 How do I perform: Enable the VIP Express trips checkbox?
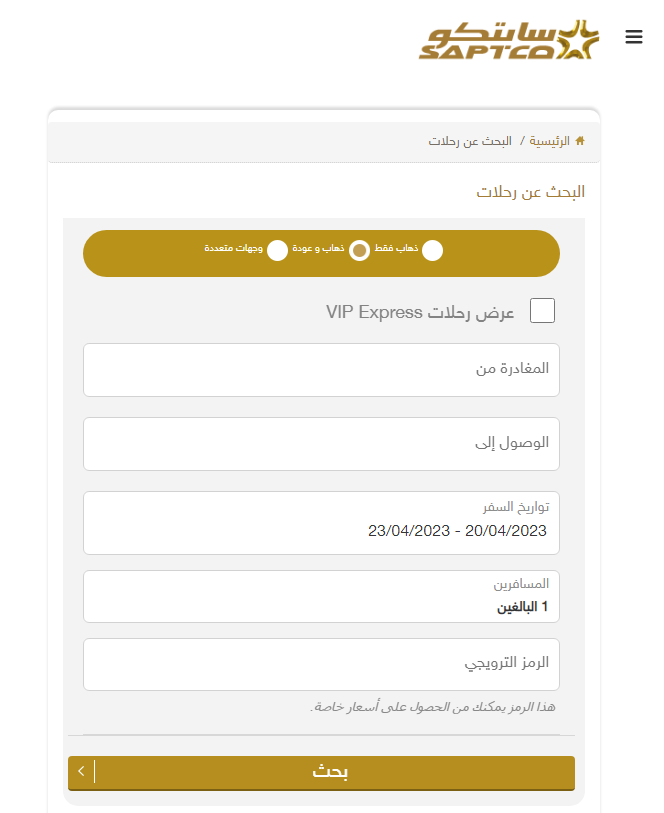(x=542, y=311)
